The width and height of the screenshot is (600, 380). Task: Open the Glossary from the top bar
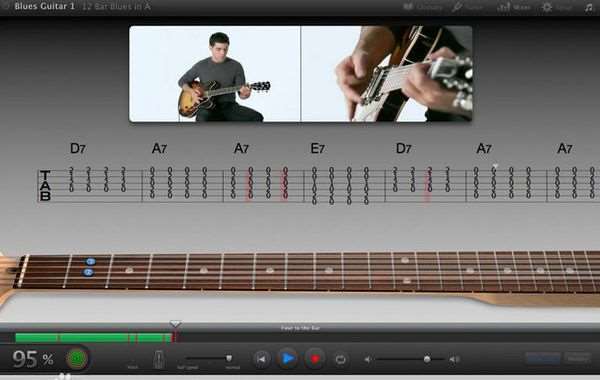[422, 7]
